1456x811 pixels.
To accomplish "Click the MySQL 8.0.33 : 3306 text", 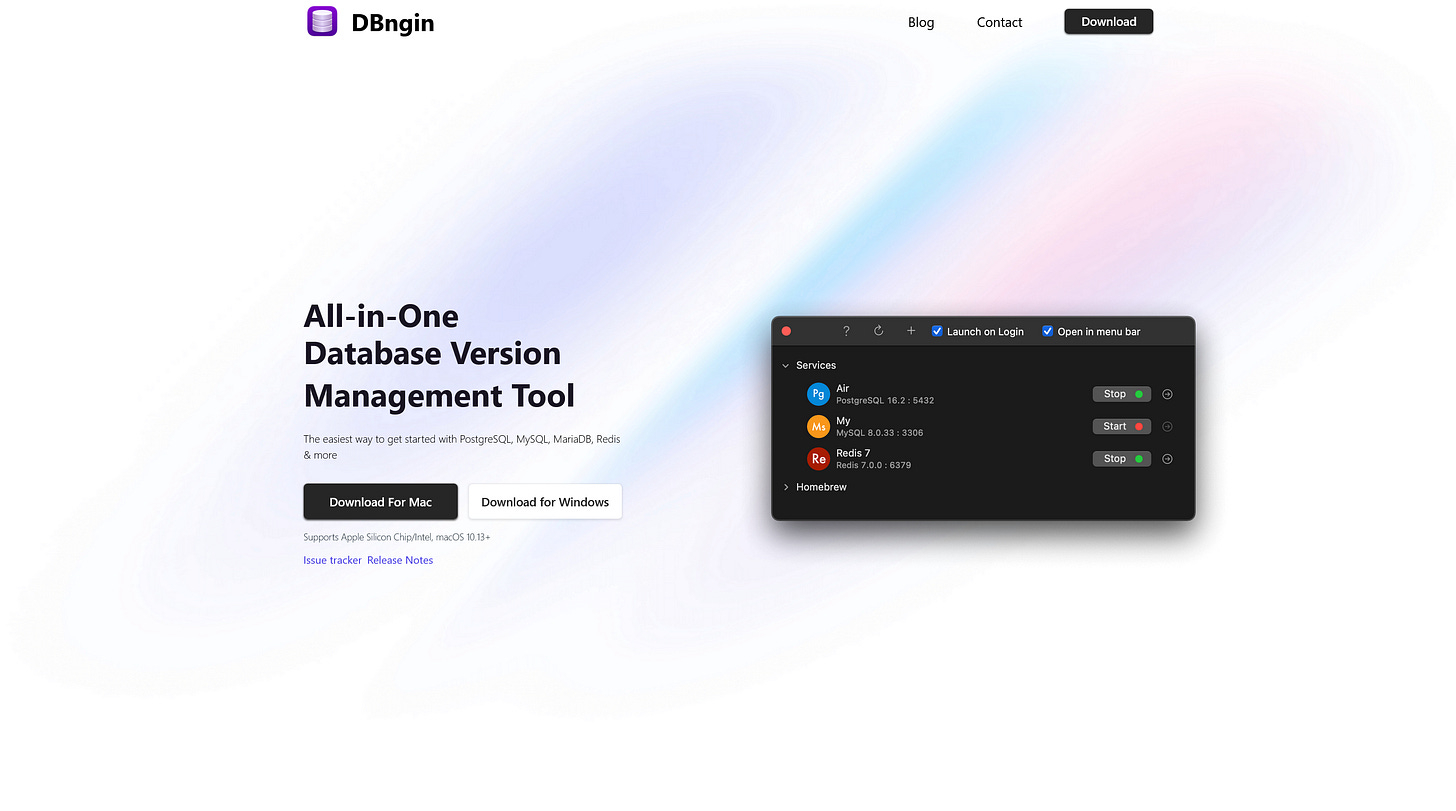I will pos(880,433).
